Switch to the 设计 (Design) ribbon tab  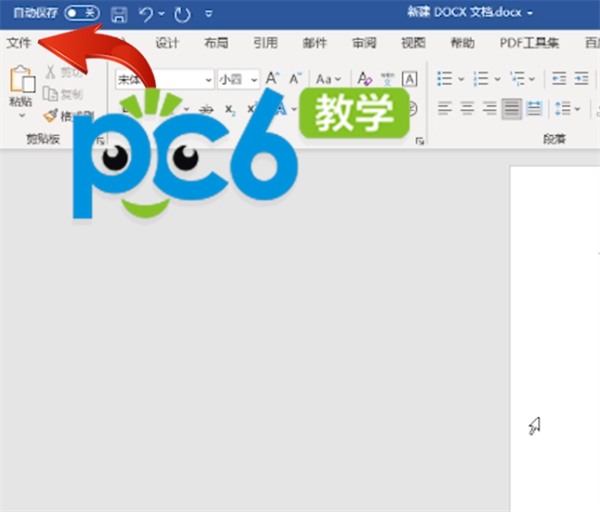click(167, 42)
